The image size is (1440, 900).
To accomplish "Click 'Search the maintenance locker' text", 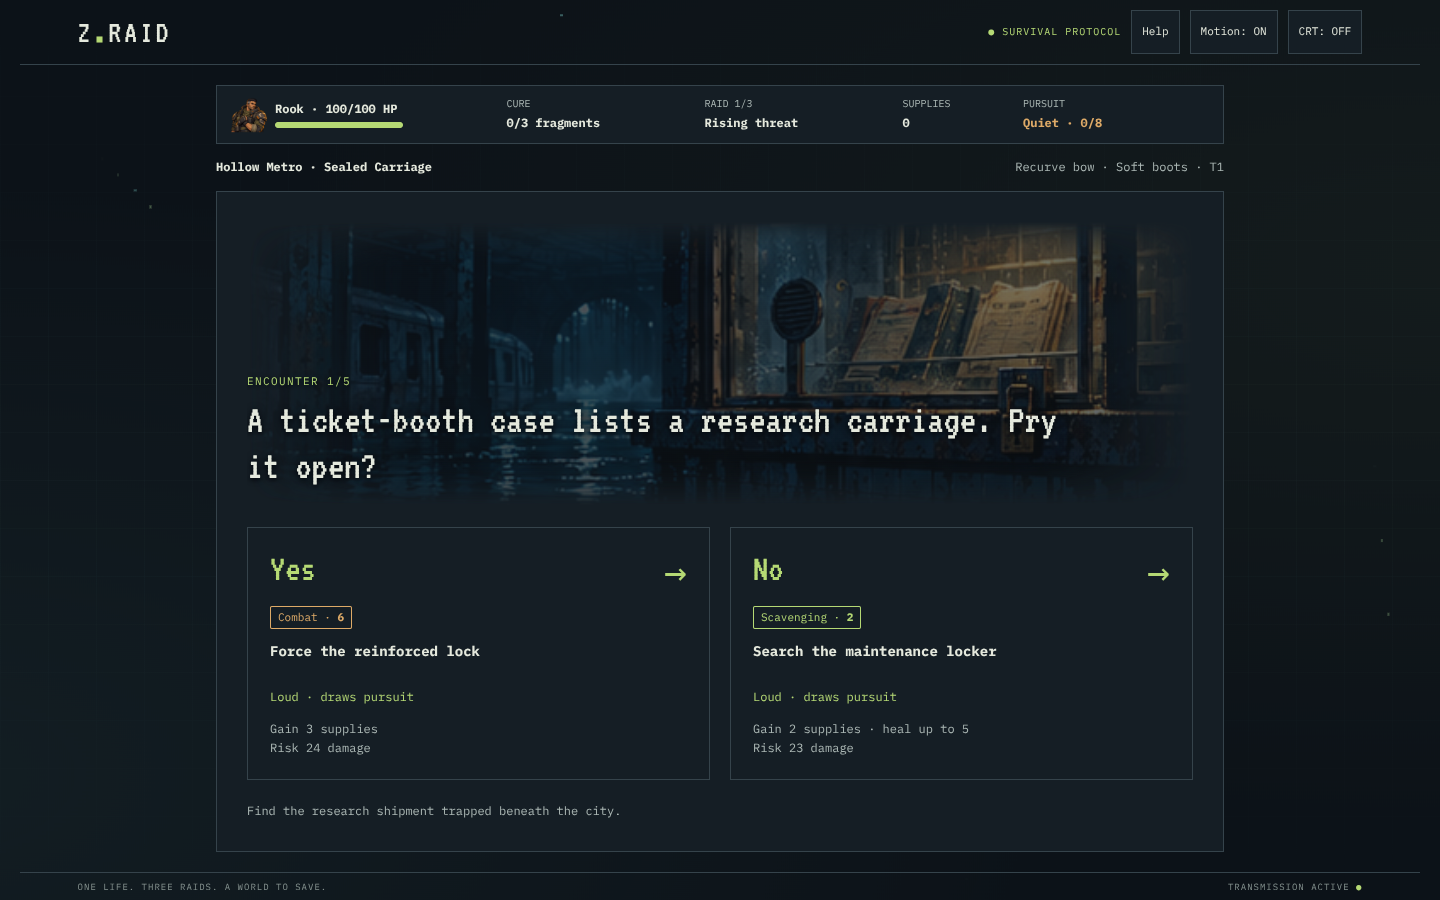I will pos(875,651).
